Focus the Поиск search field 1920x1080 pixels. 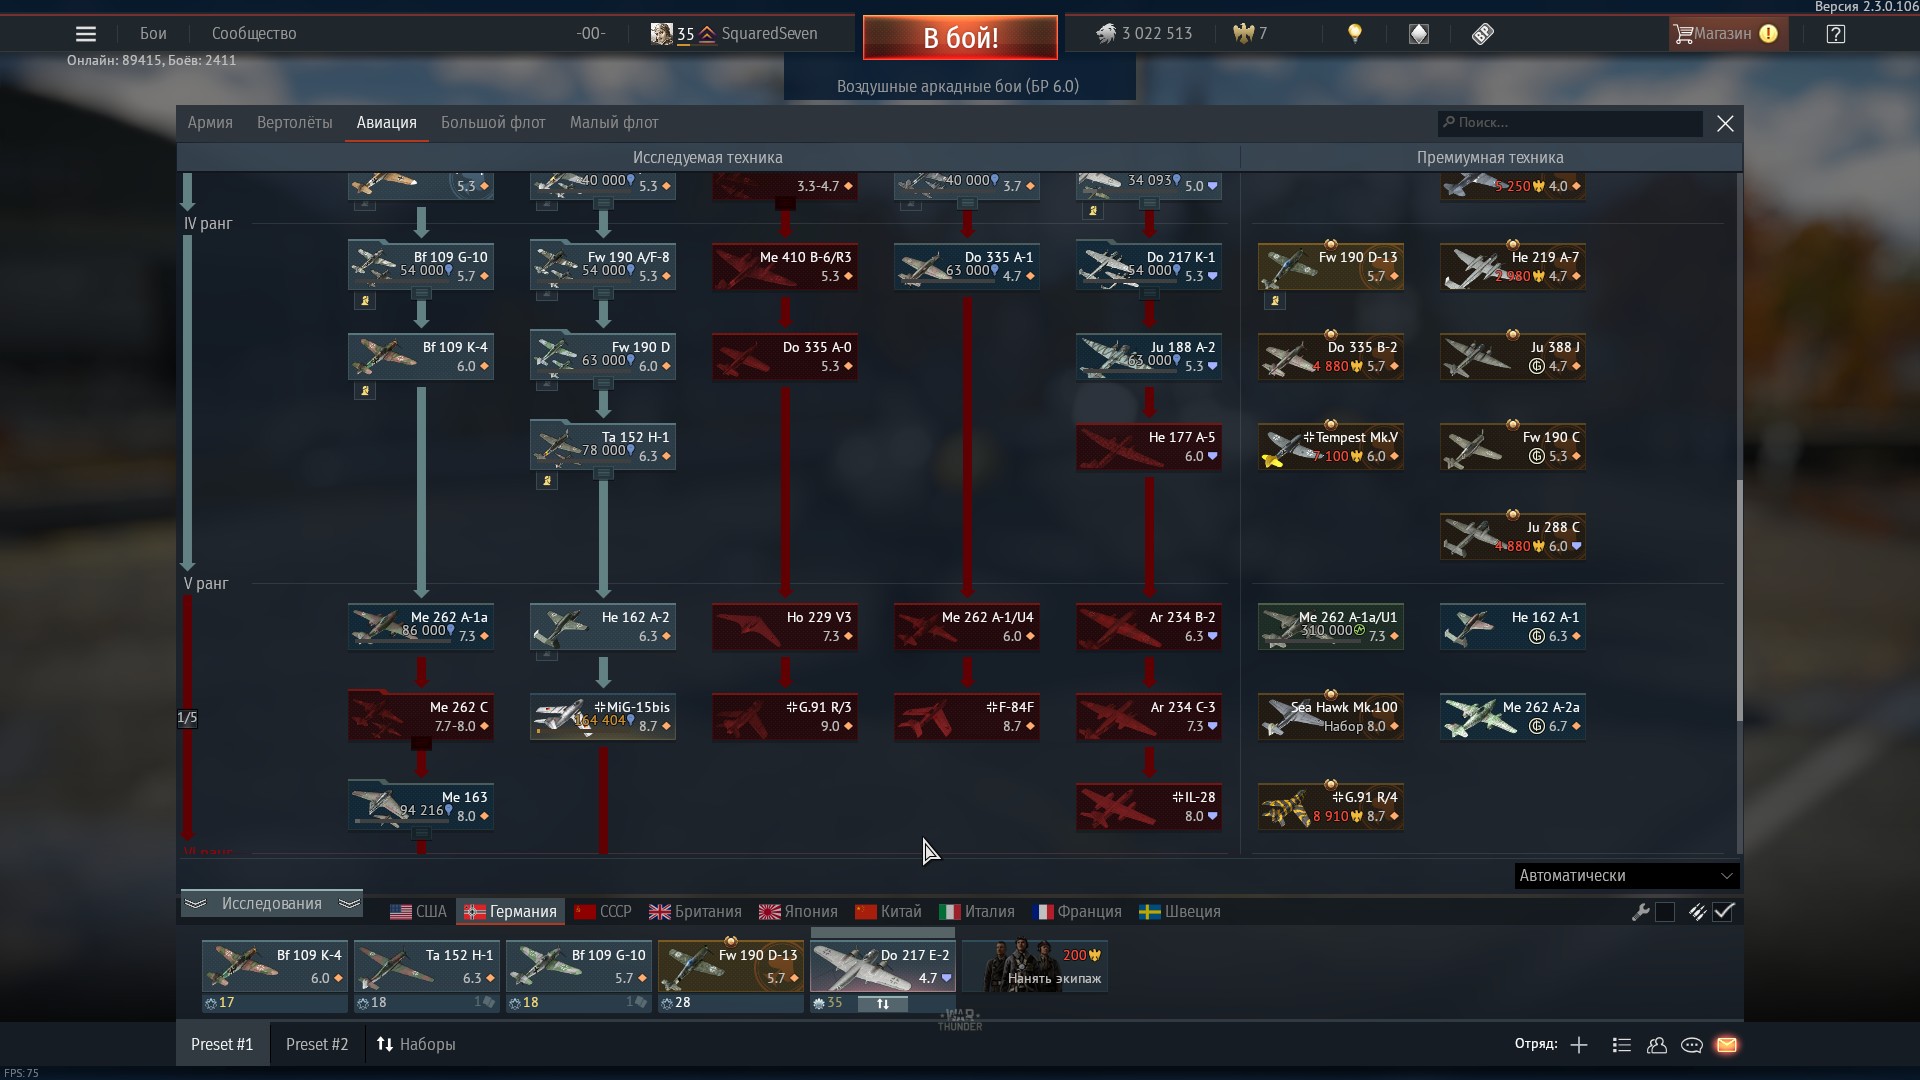coord(1570,123)
